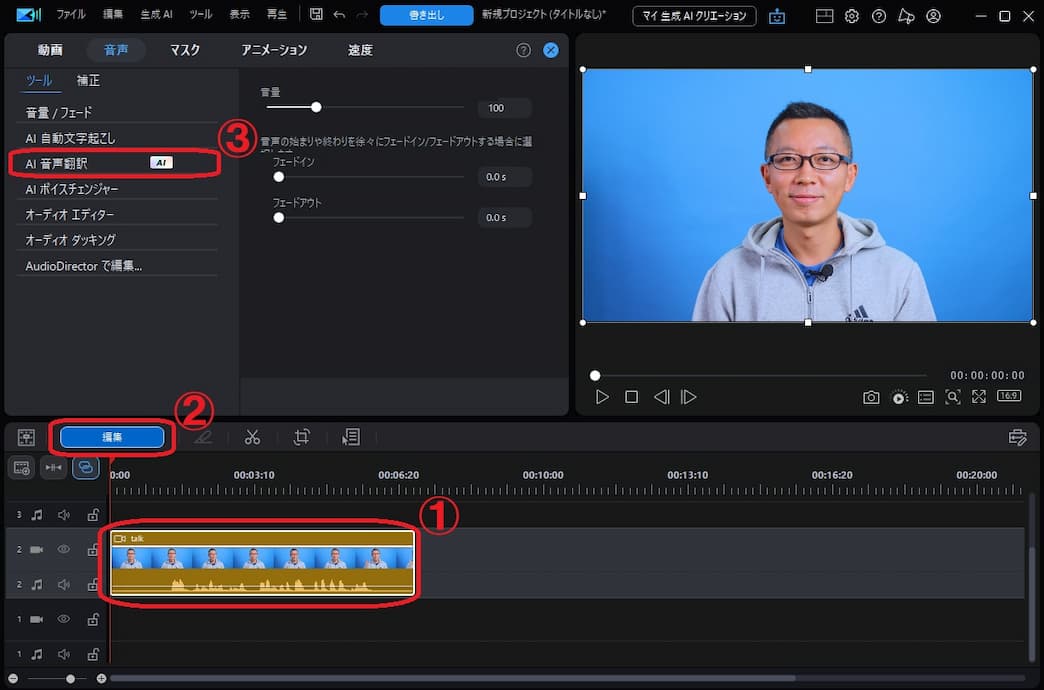This screenshot has height=690, width=1044.
Task: Enter fullscreen preview mode
Action: click(979, 397)
